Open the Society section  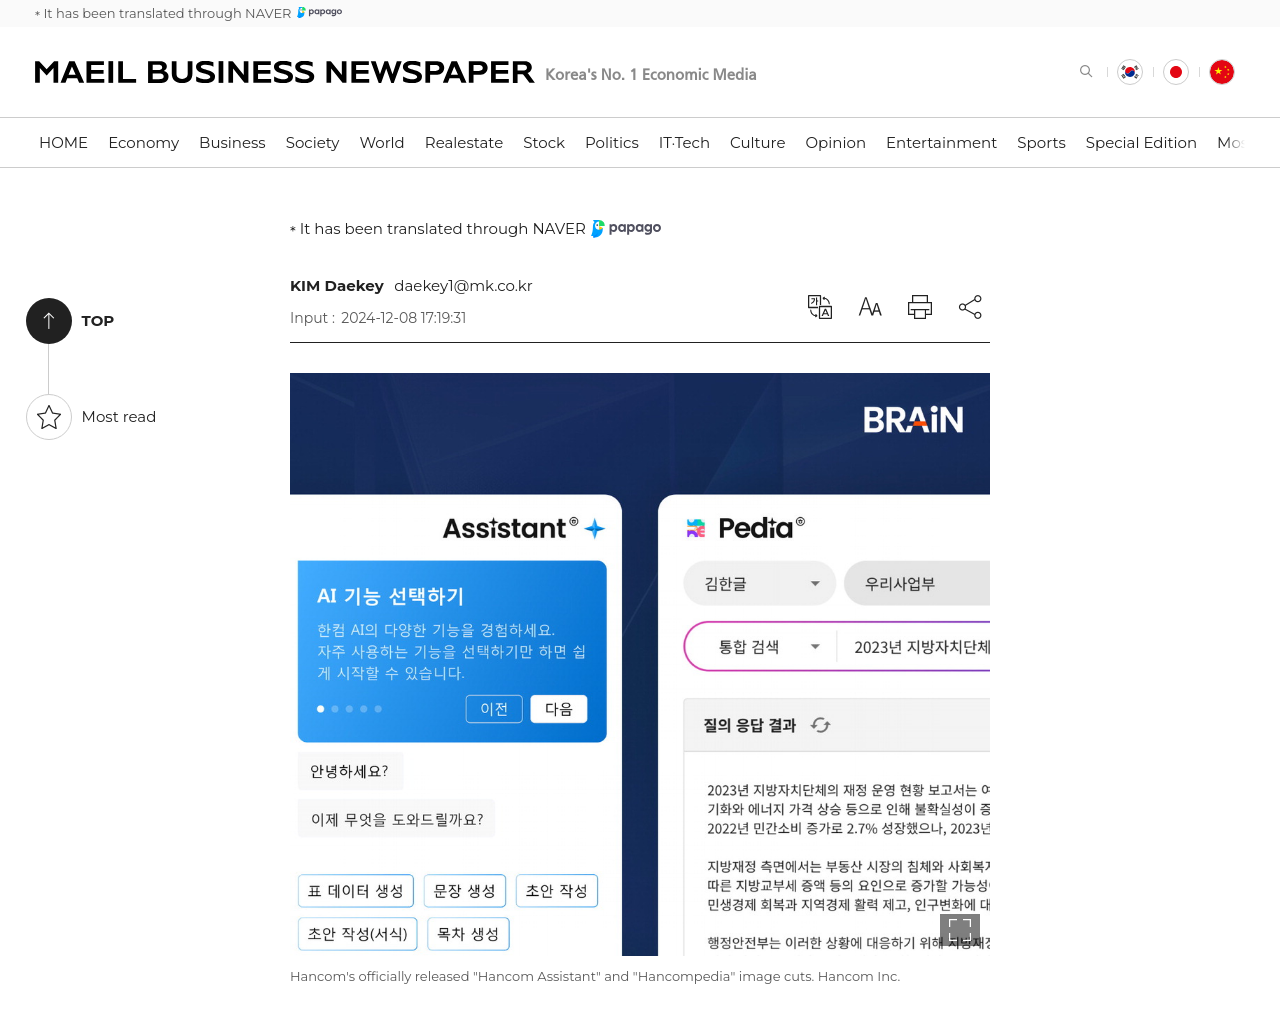(x=312, y=143)
